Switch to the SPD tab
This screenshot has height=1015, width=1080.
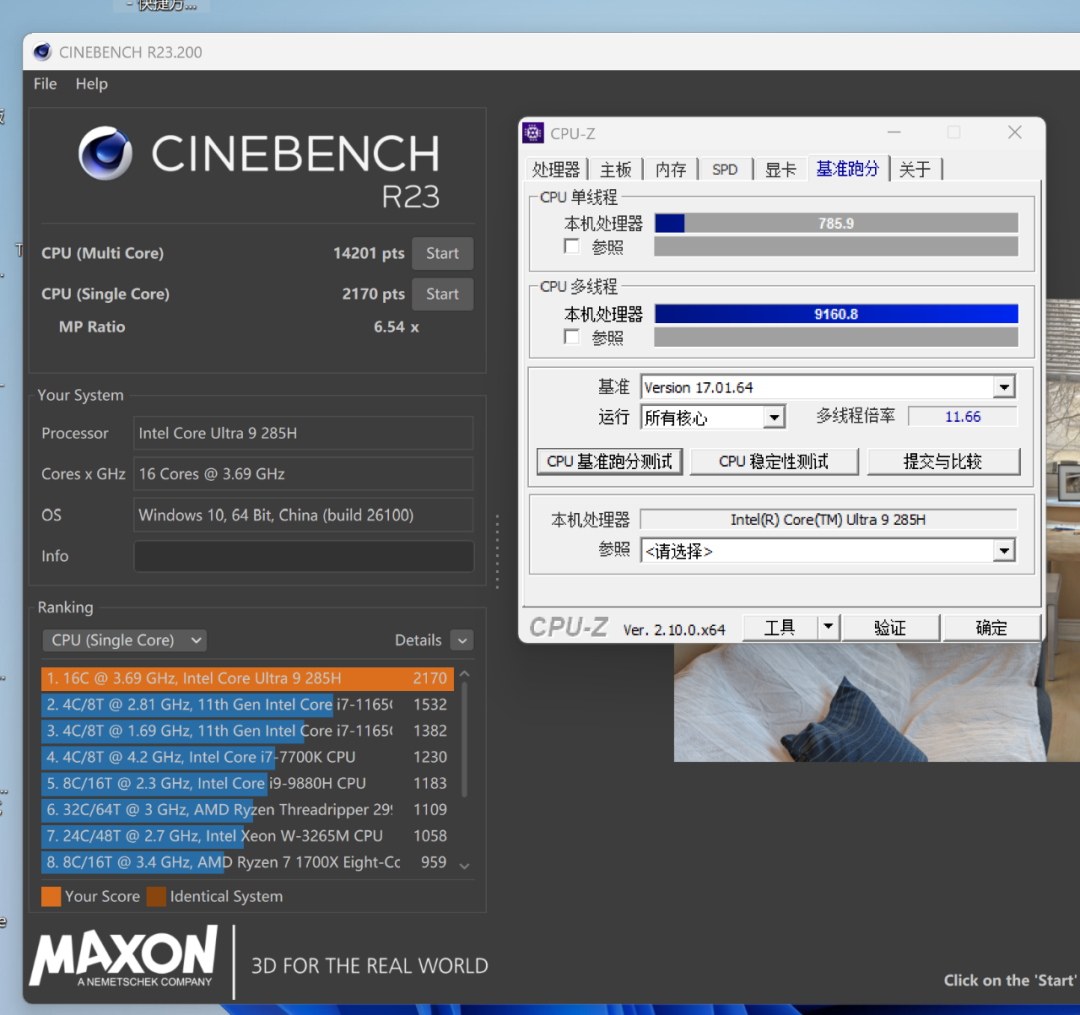(x=725, y=169)
